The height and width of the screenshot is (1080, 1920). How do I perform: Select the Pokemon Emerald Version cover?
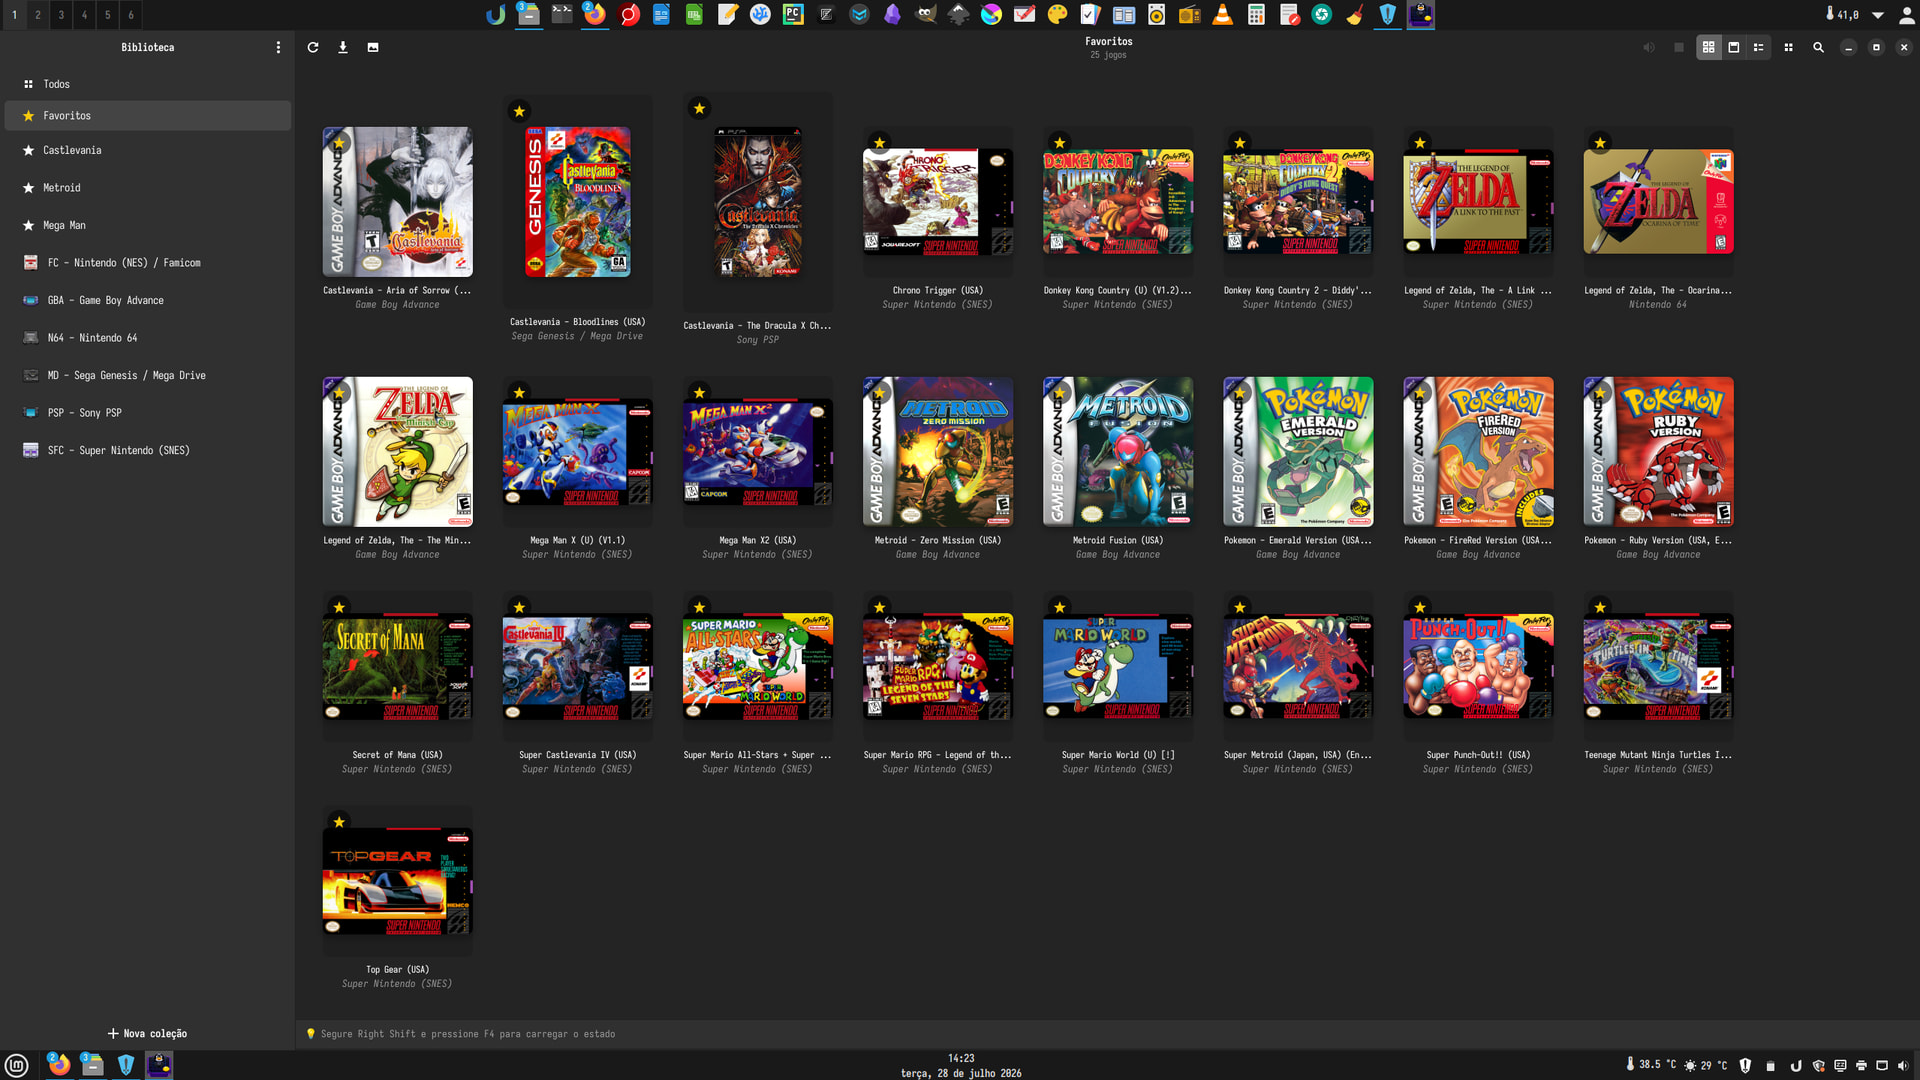(x=1298, y=452)
